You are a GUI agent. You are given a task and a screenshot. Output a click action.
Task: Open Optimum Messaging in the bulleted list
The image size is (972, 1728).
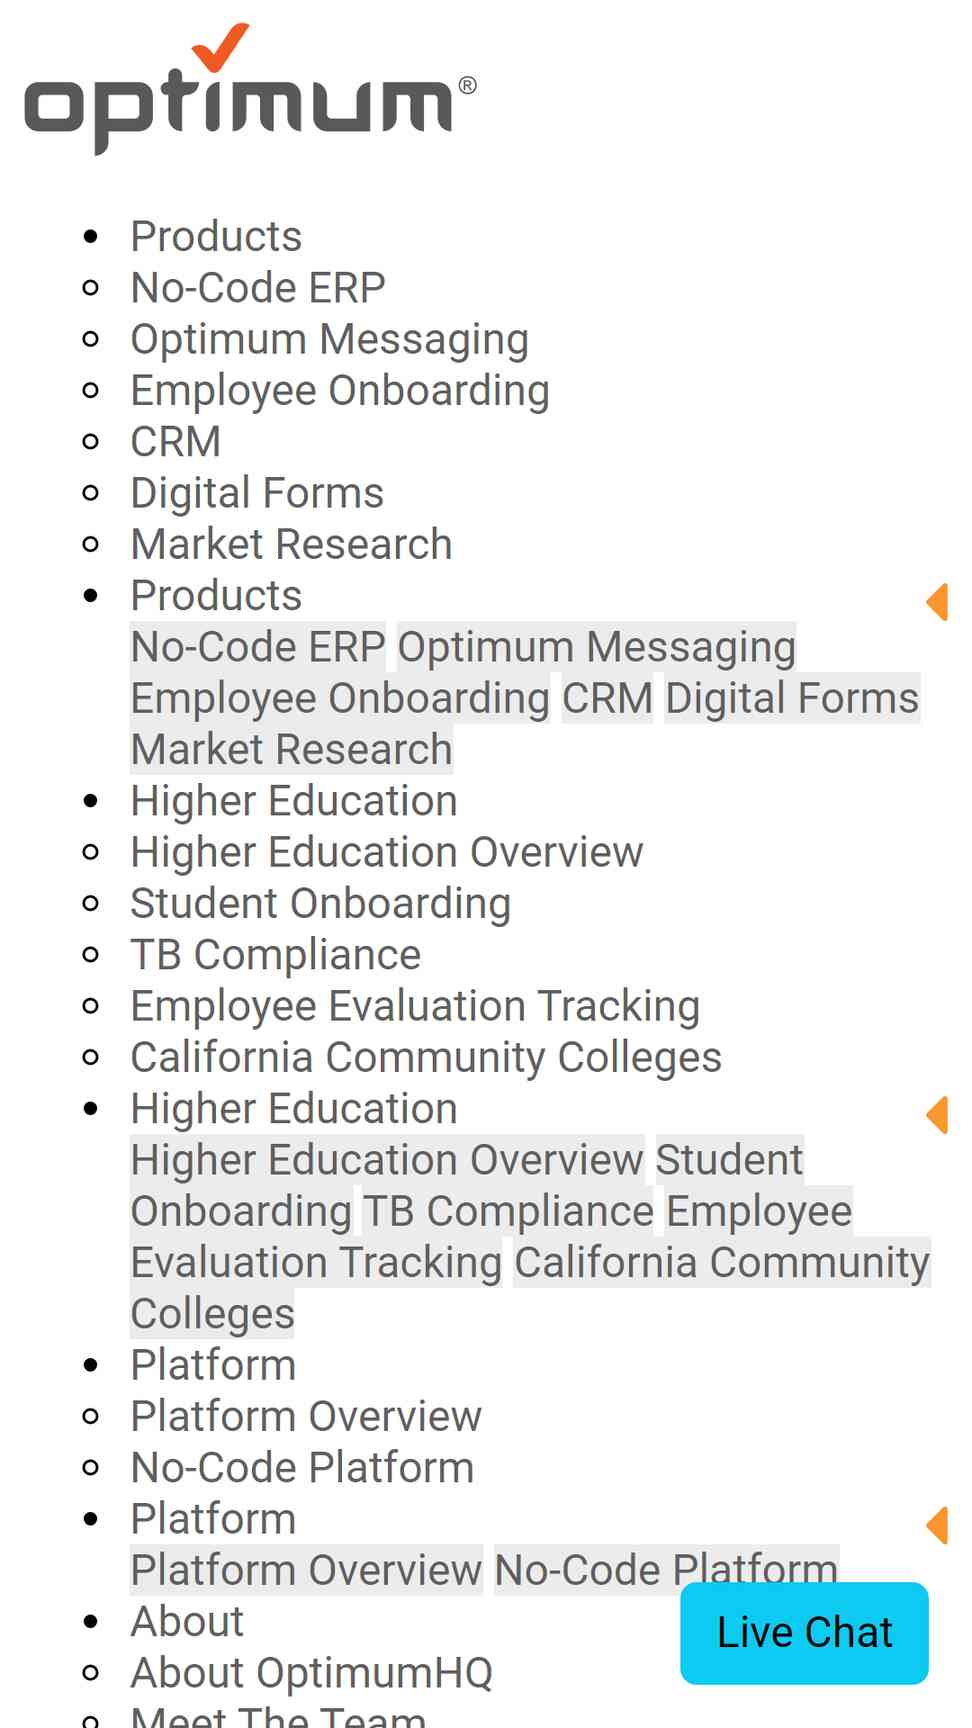[x=330, y=340]
